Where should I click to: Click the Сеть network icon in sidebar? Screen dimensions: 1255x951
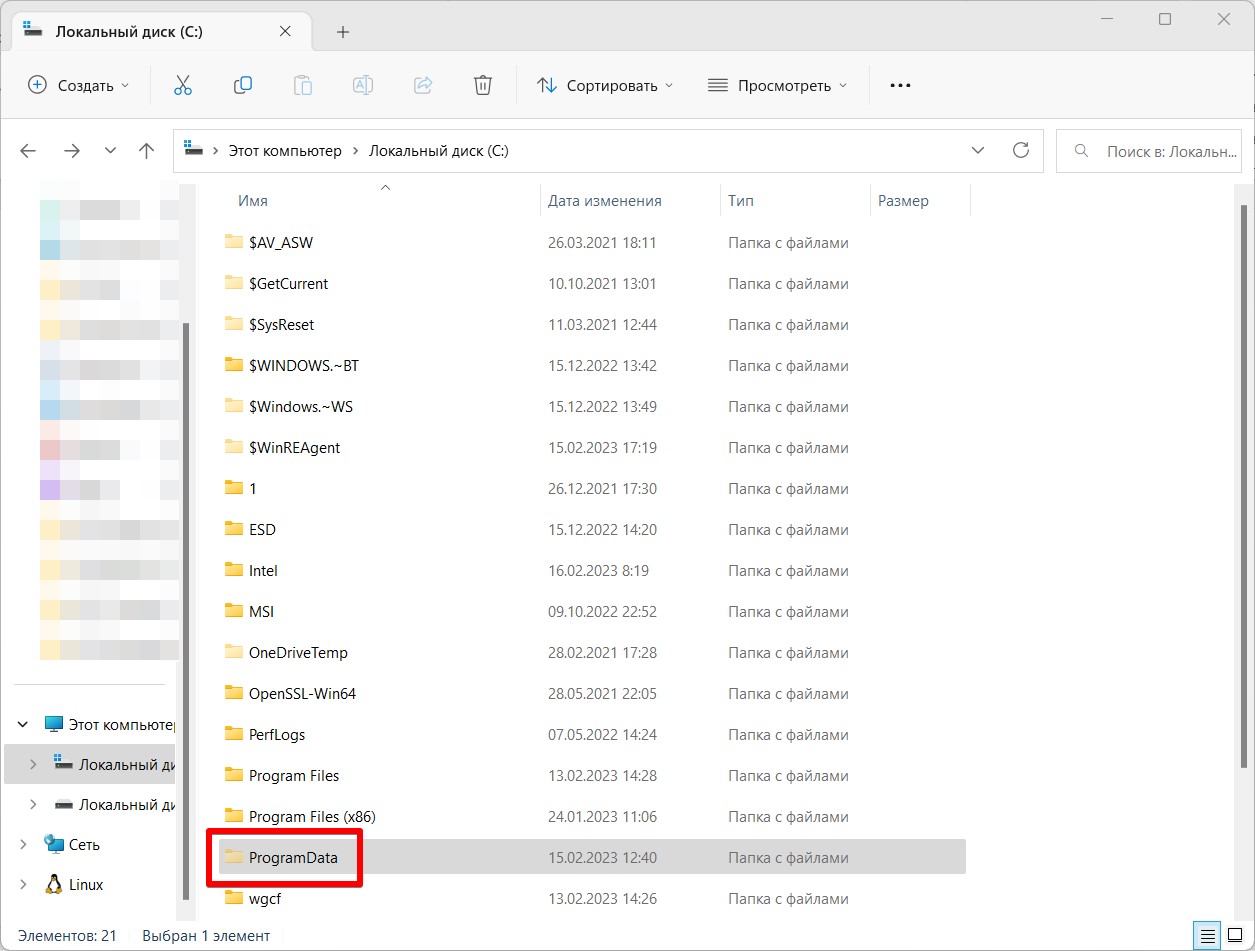tap(54, 844)
